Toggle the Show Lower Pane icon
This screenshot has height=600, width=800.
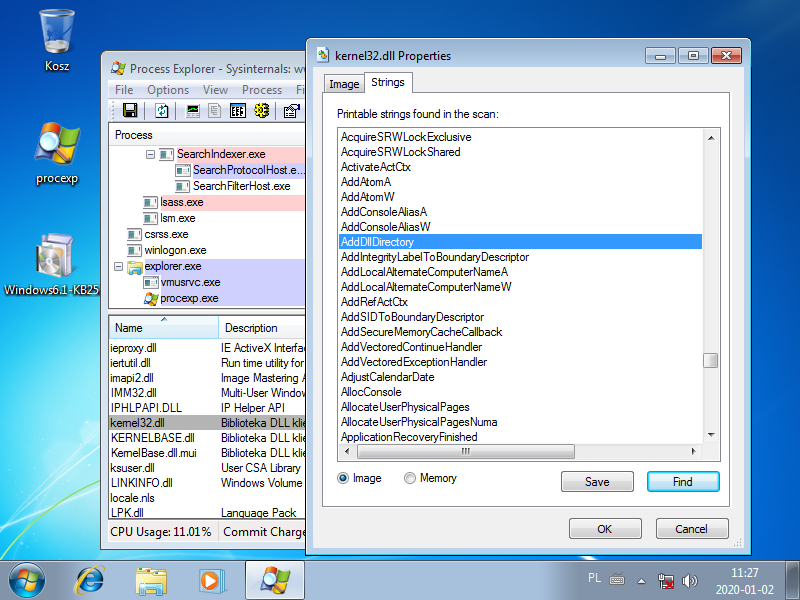point(237,111)
